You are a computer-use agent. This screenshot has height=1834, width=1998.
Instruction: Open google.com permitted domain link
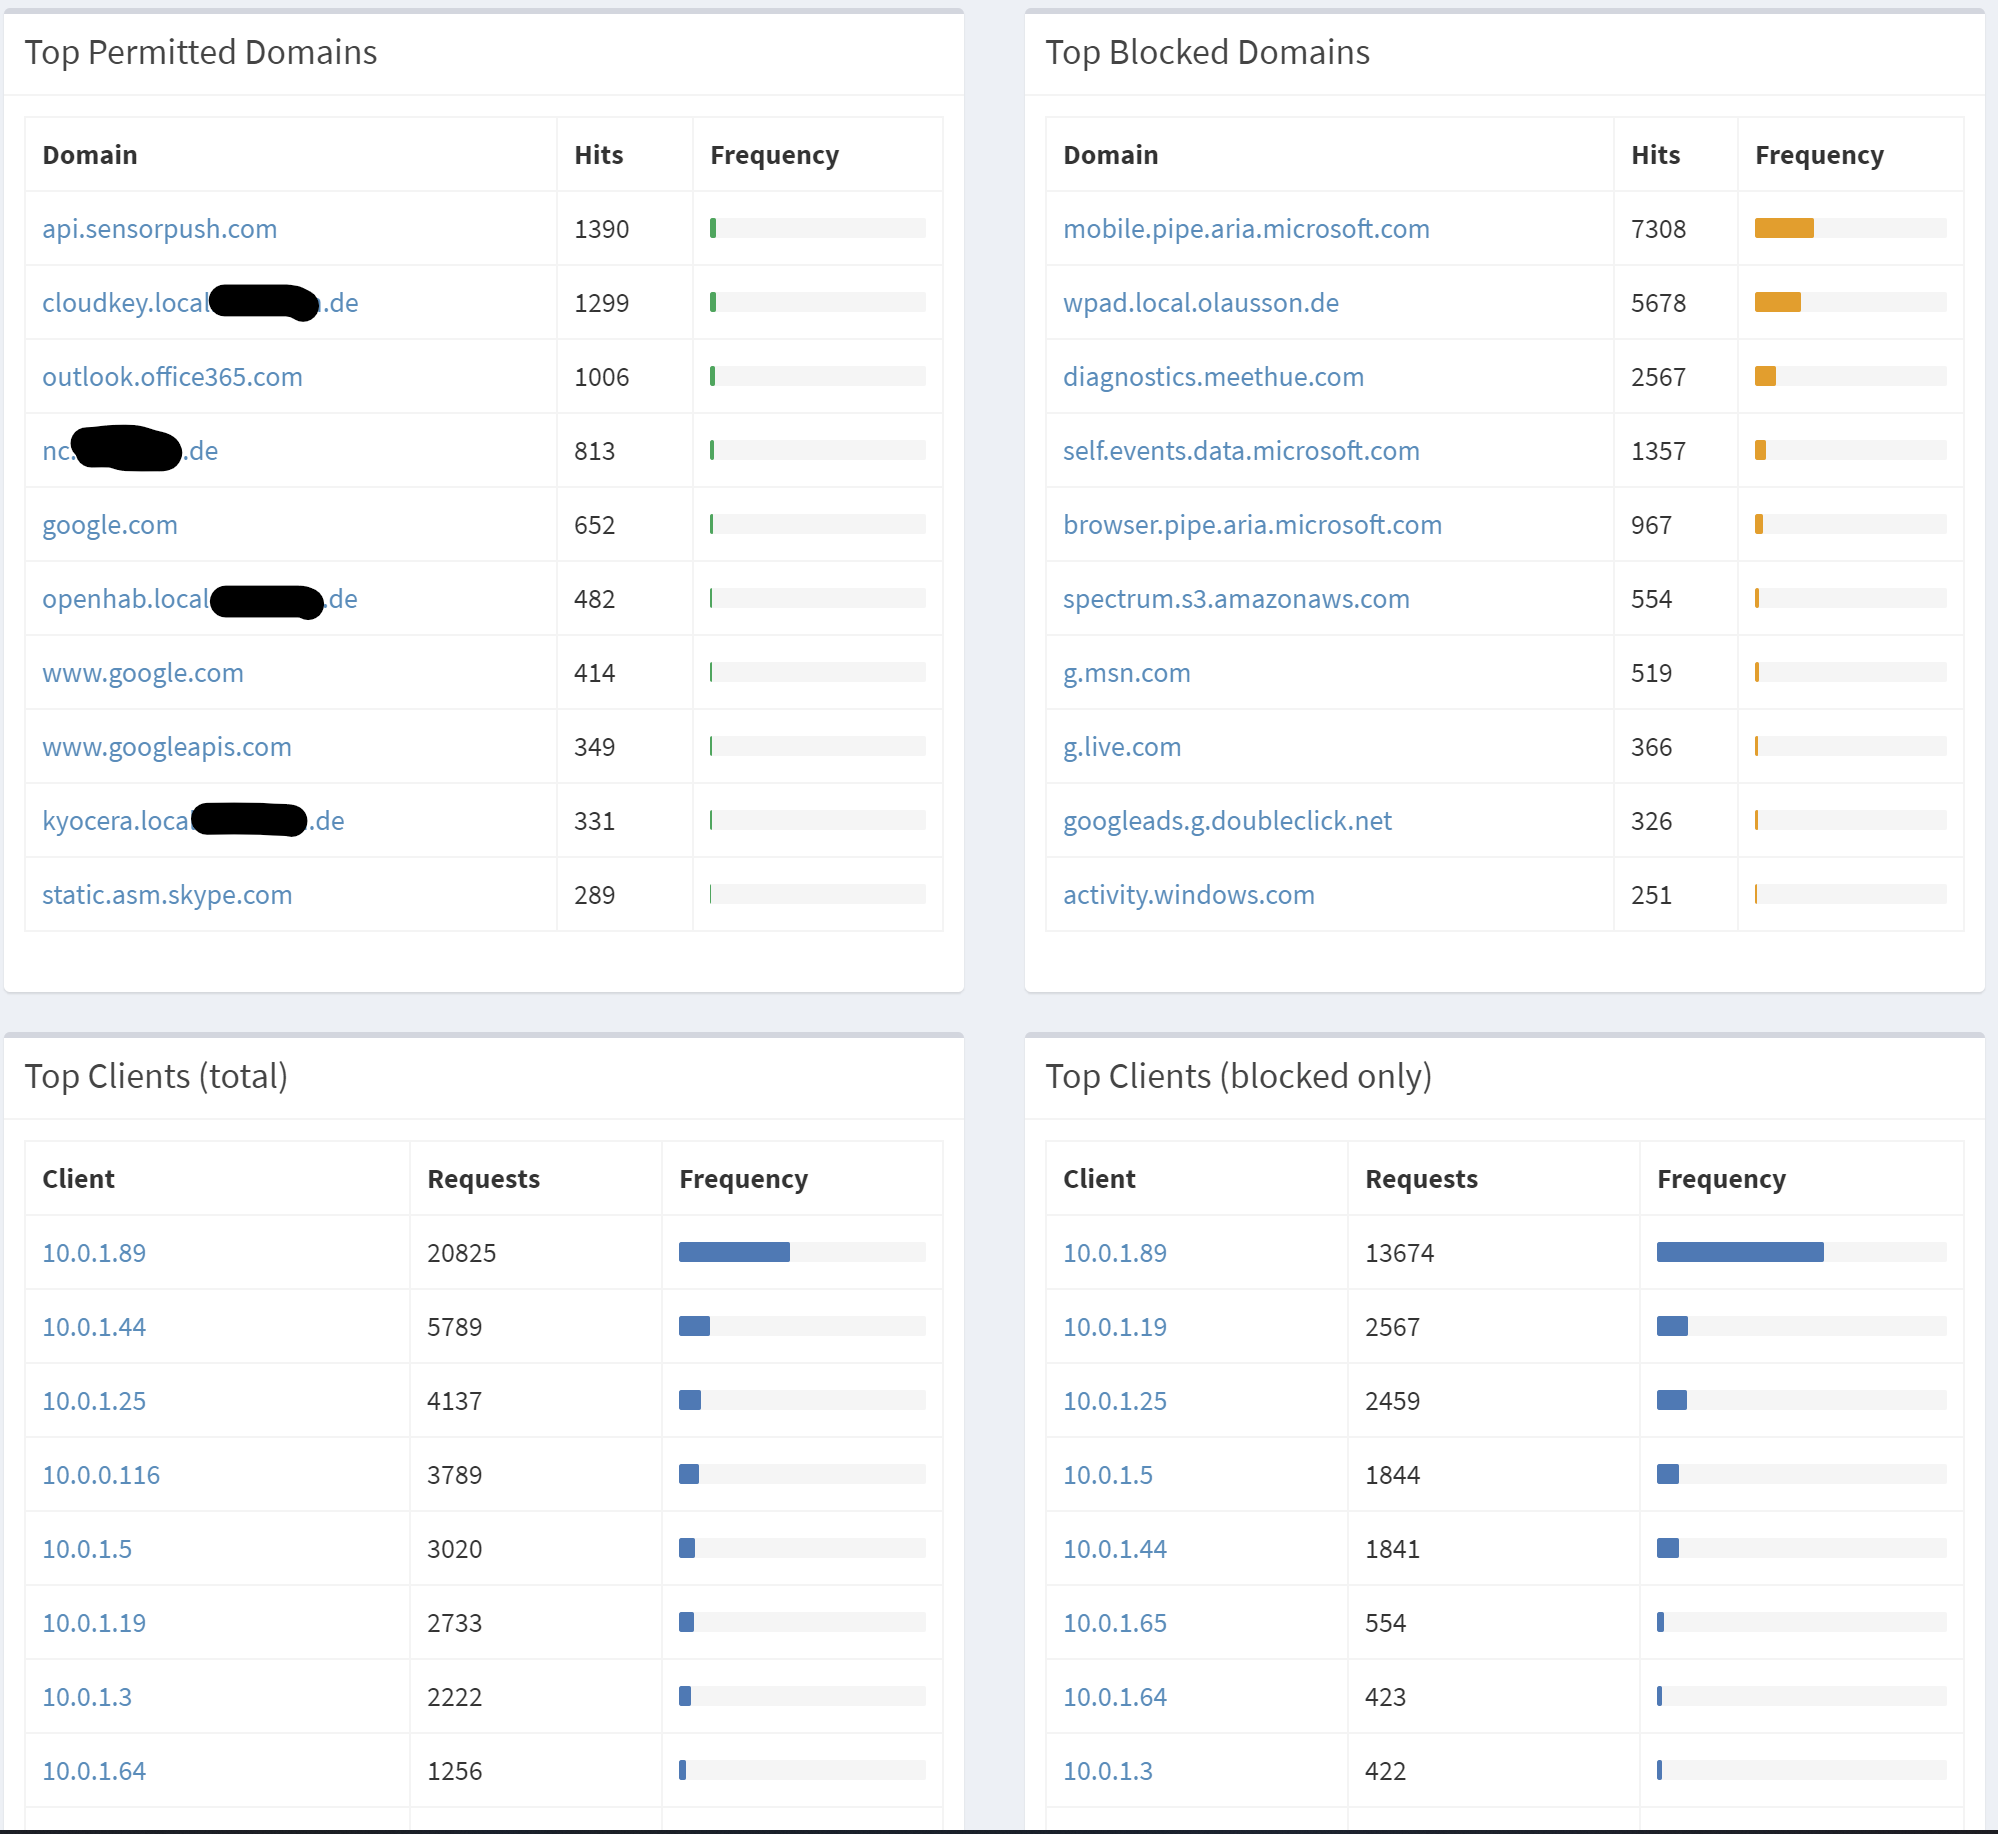point(110,525)
